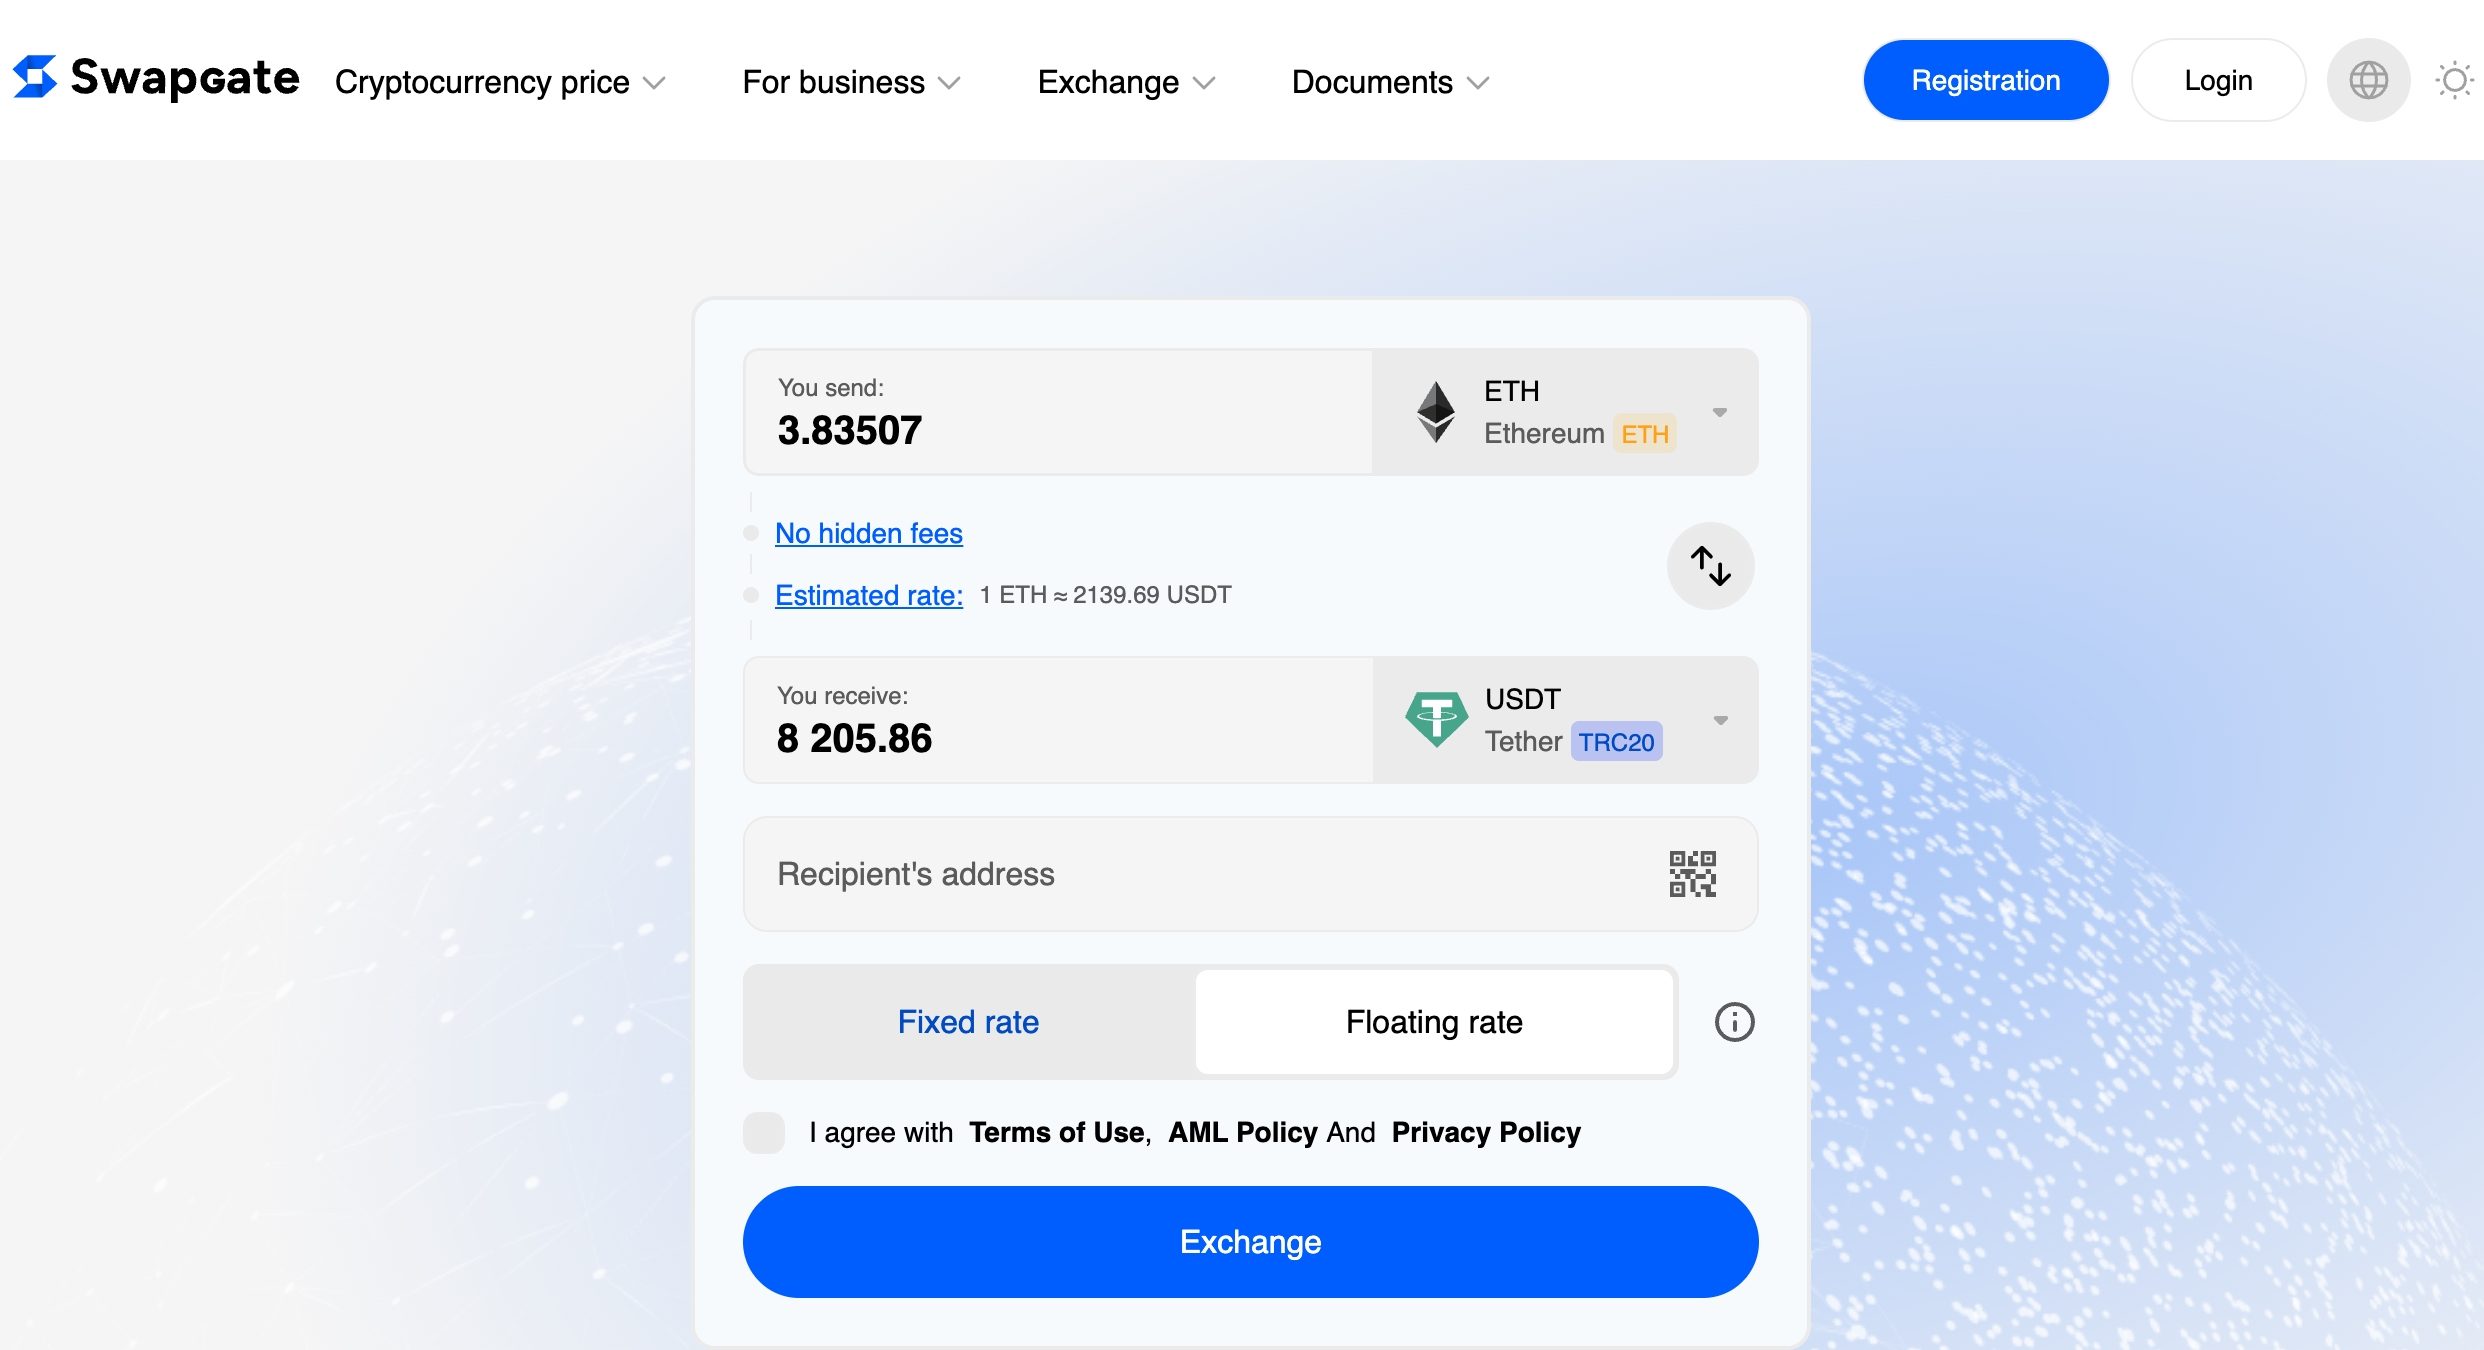Swap send and receive currencies
Image resolution: width=2484 pixels, height=1350 pixels.
1710,566
